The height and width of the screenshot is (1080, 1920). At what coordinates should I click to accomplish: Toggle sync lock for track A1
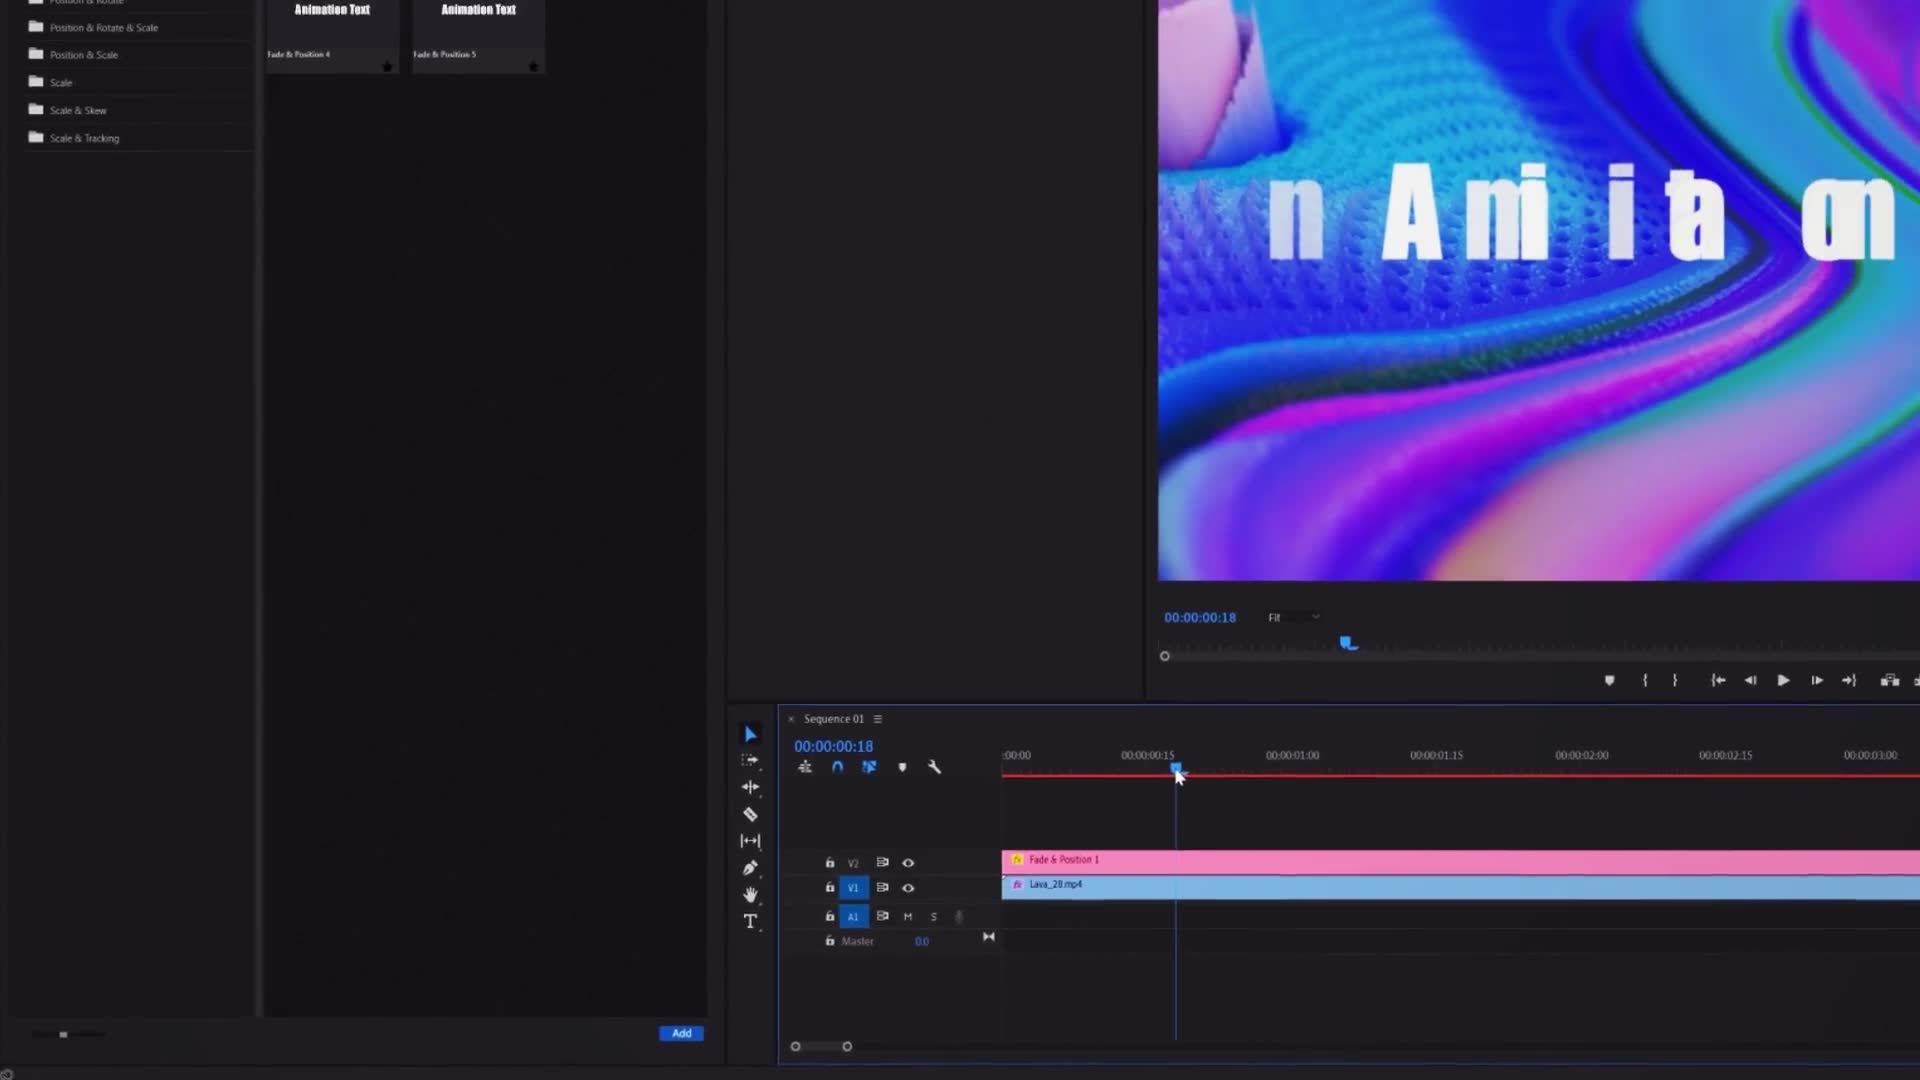[x=882, y=916]
